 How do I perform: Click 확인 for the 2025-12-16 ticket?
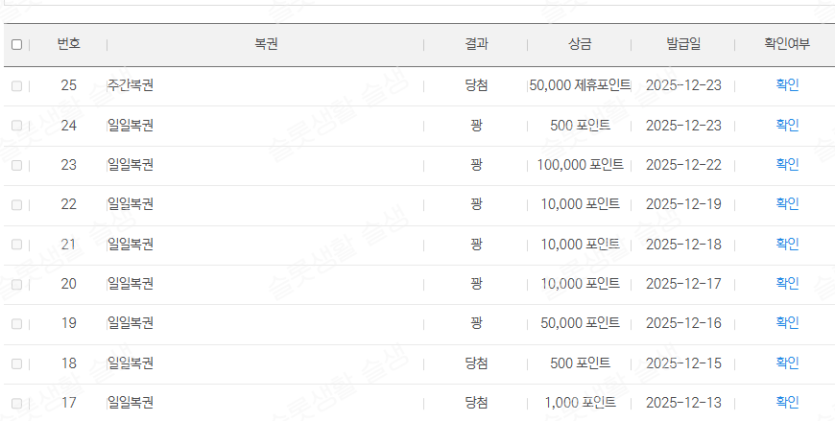pos(787,323)
